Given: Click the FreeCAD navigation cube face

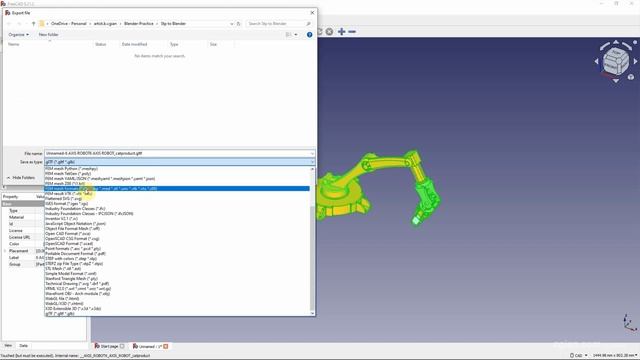Looking at the screenshot, I should tap(616, 61).
